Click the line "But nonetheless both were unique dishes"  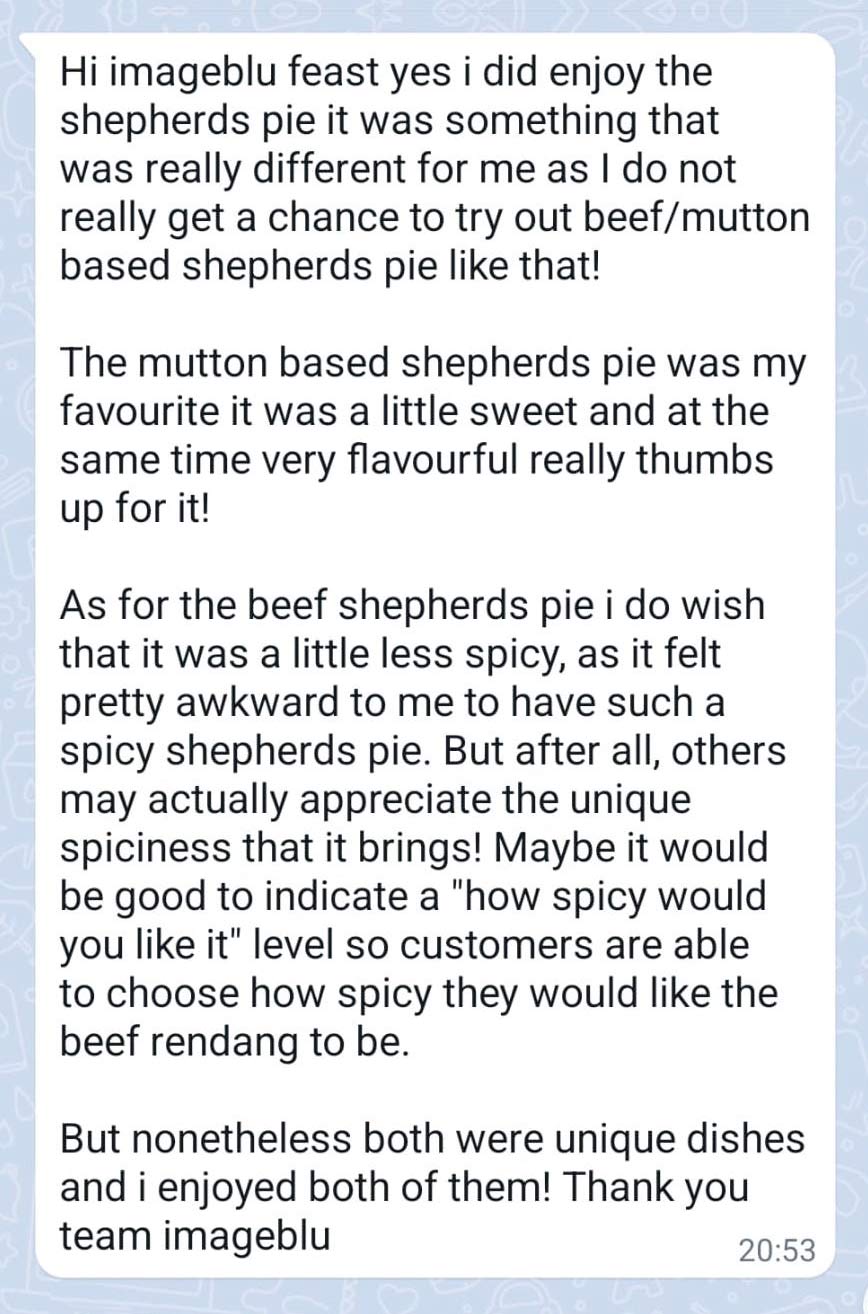point(433,1138)
